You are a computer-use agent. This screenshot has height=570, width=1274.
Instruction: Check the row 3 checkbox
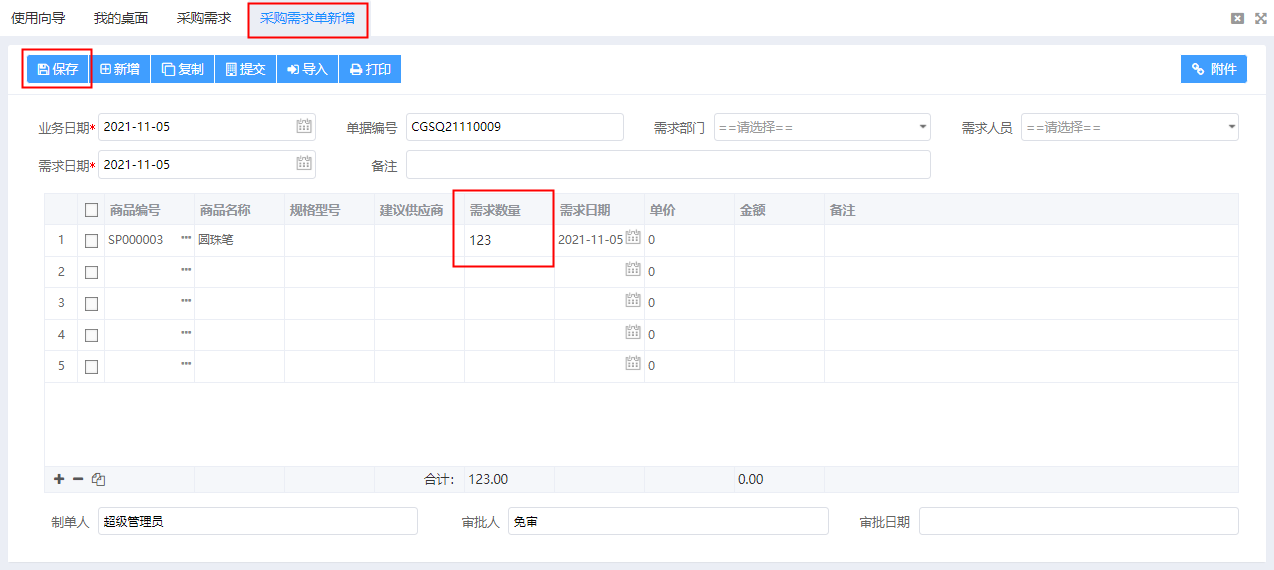pyautogui.click(x=91, y=304)
